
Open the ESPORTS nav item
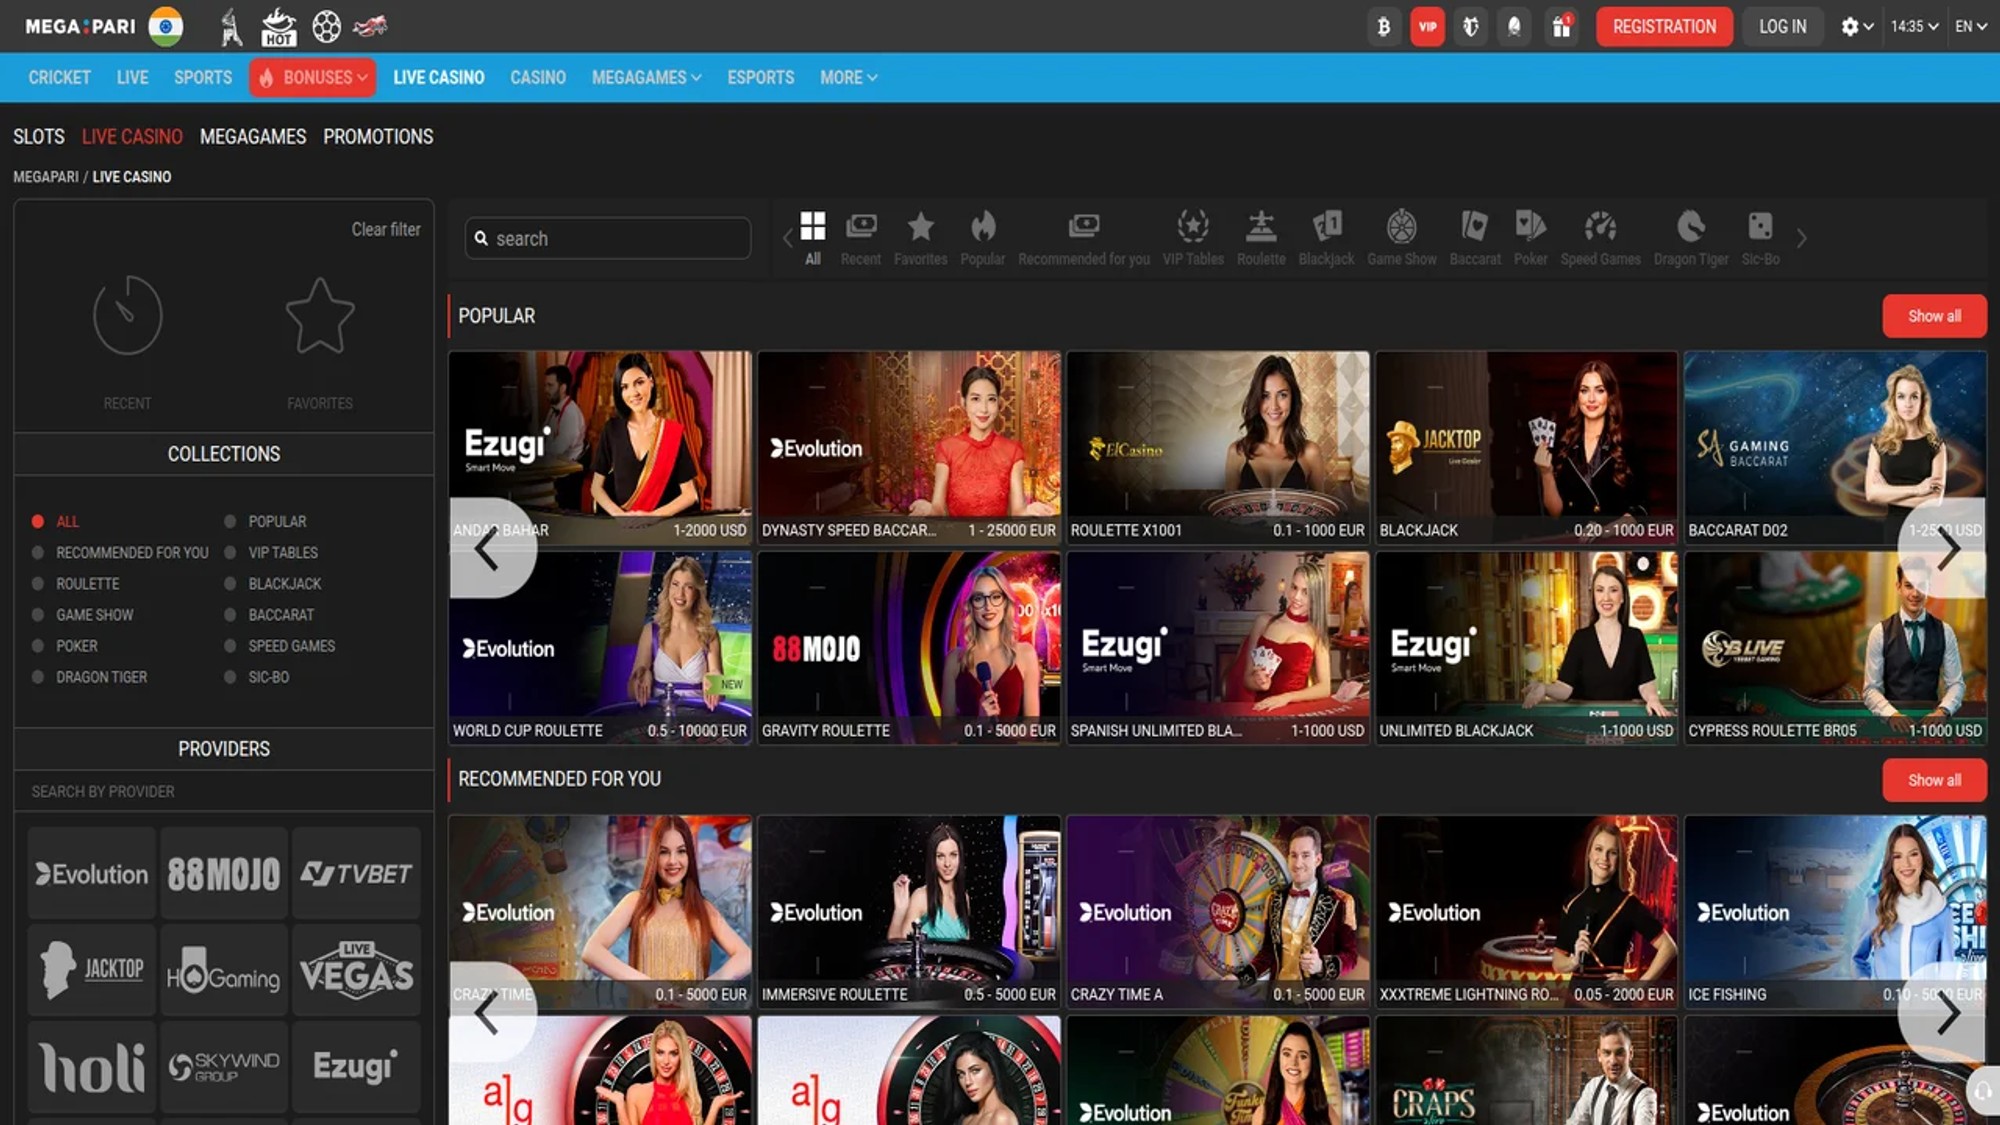[x=761, y=77]
